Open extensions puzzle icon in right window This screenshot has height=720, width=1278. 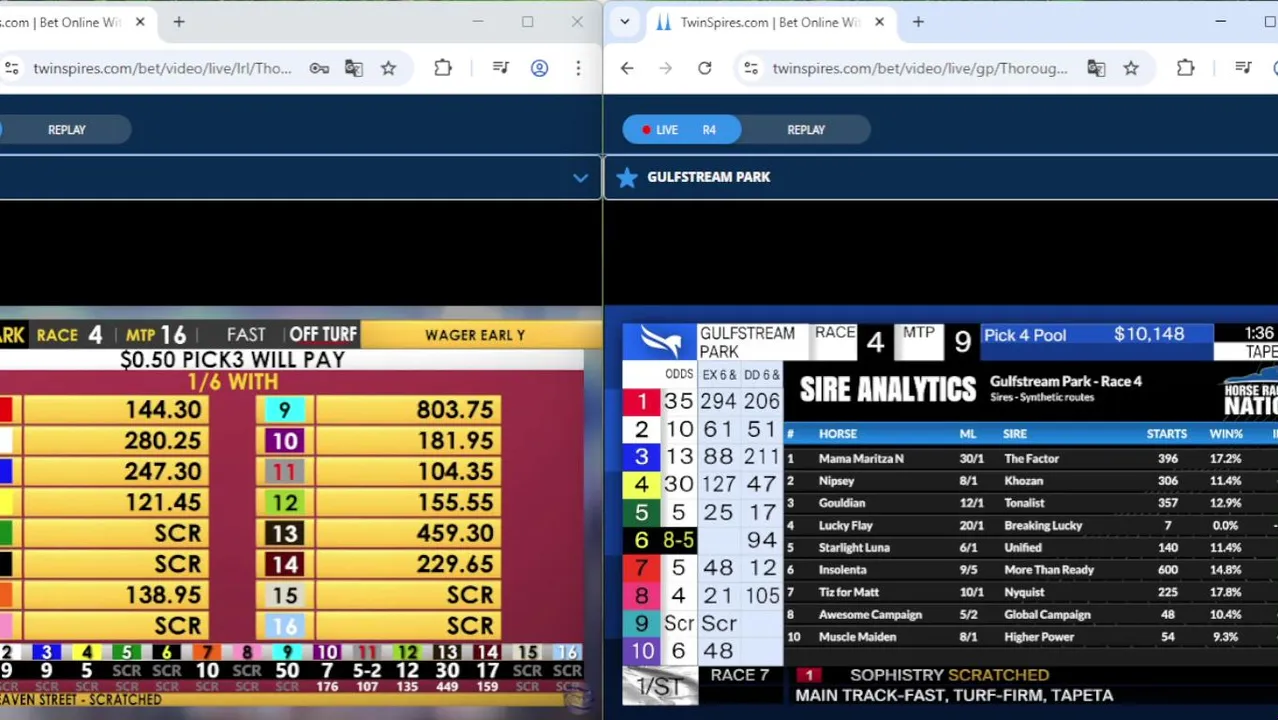click(x=1186, y=68)
